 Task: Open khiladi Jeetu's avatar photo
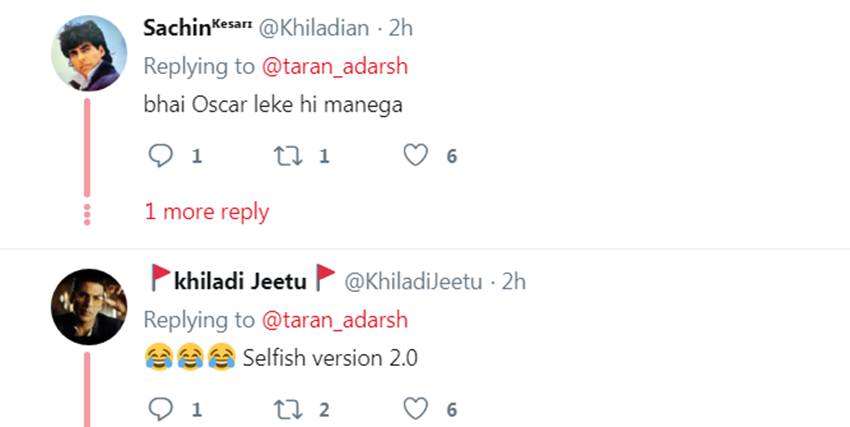pos(88,306)
